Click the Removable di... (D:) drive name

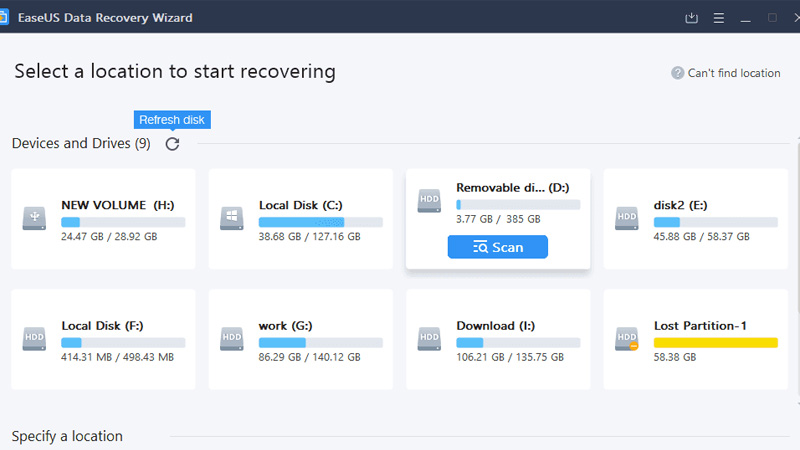(x=513, y=188)
